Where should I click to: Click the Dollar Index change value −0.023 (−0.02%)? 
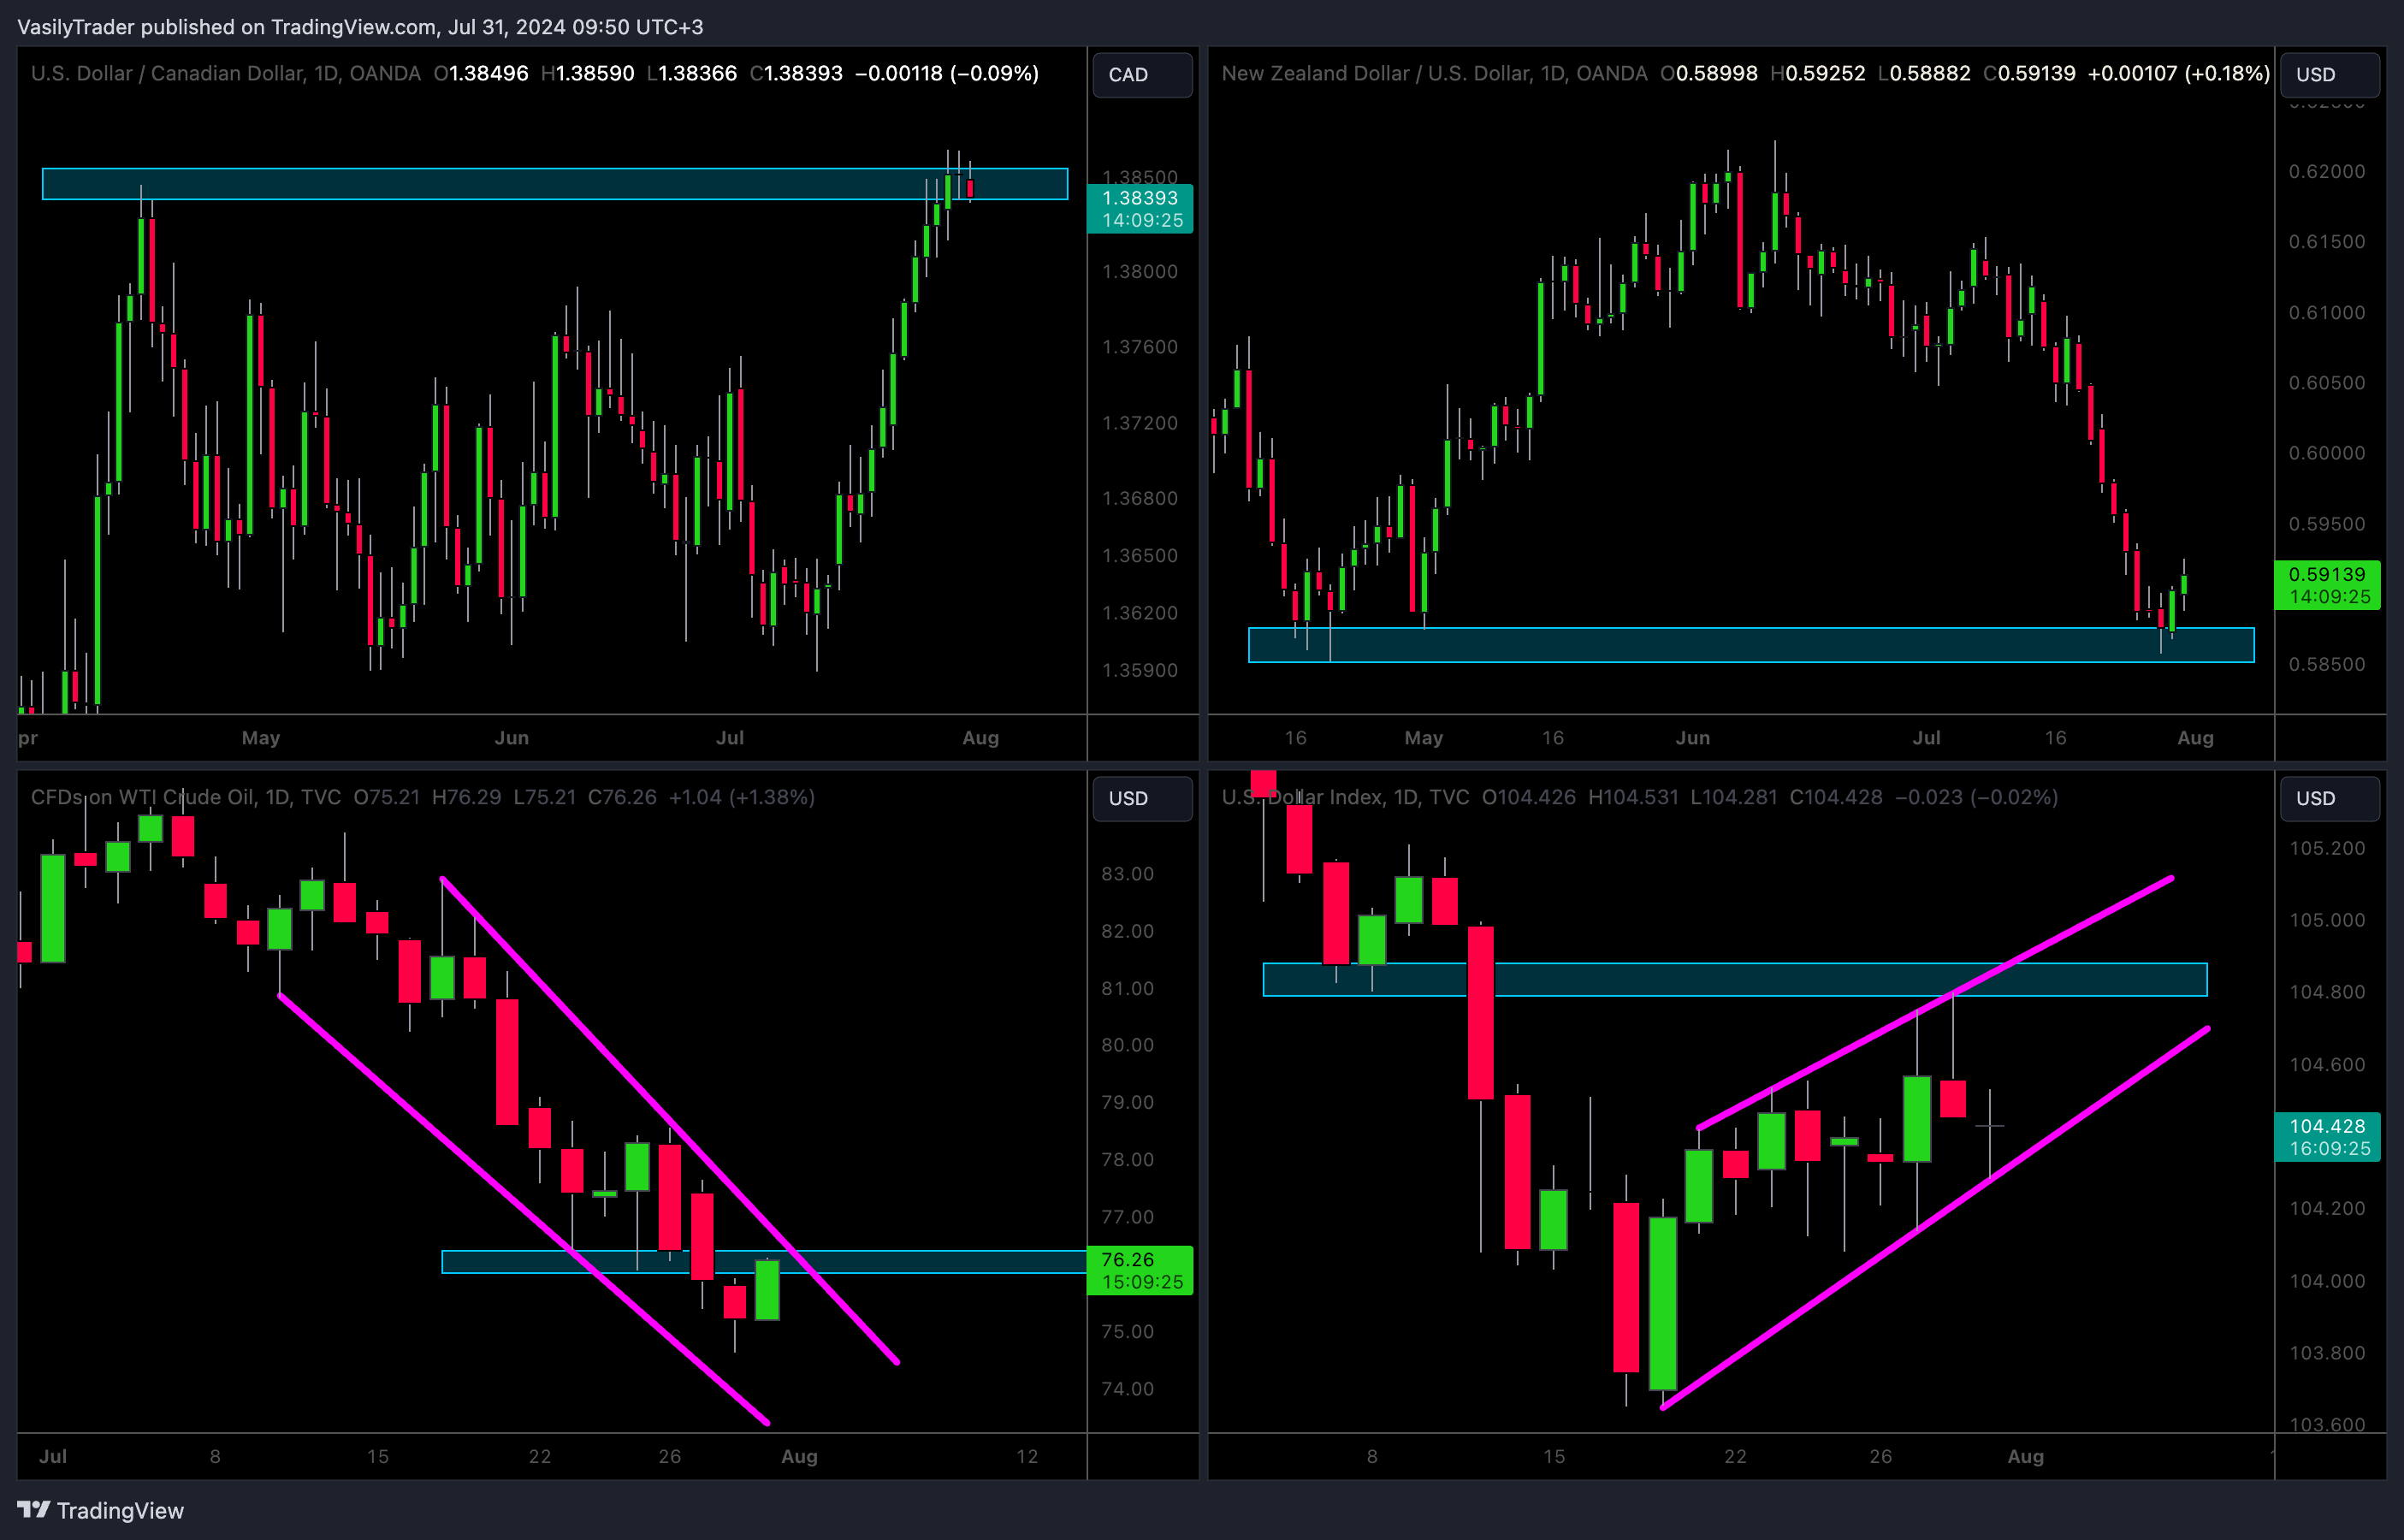[1976, 797]
